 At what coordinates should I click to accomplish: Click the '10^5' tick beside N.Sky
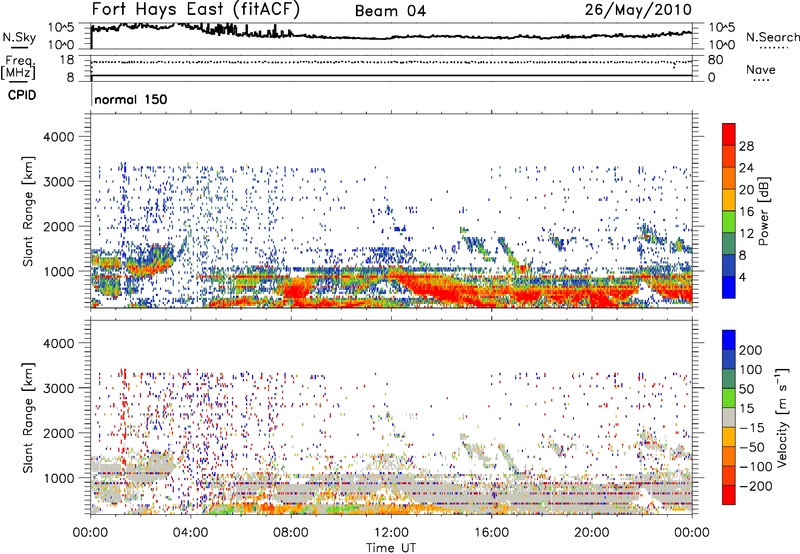pyautogui.click(x=61, y=27)
